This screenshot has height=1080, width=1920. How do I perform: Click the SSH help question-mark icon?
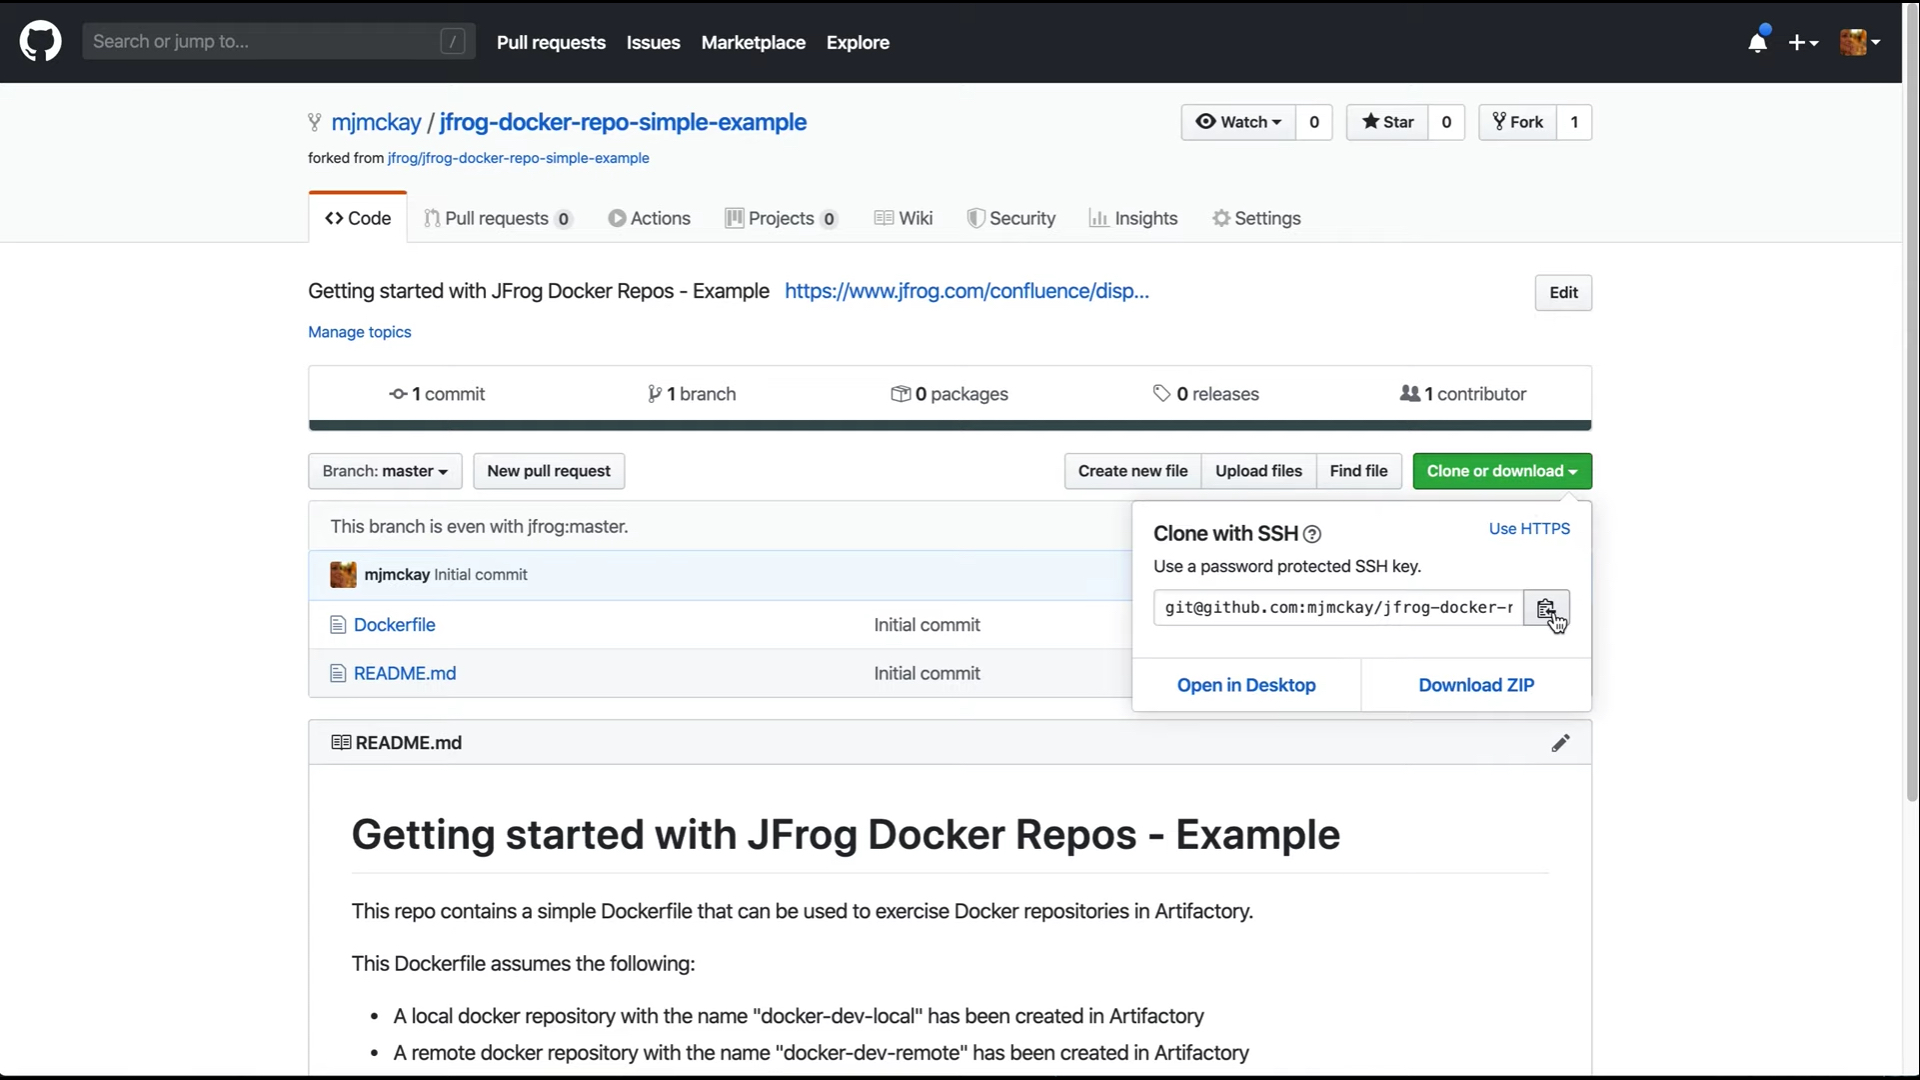1312,534
